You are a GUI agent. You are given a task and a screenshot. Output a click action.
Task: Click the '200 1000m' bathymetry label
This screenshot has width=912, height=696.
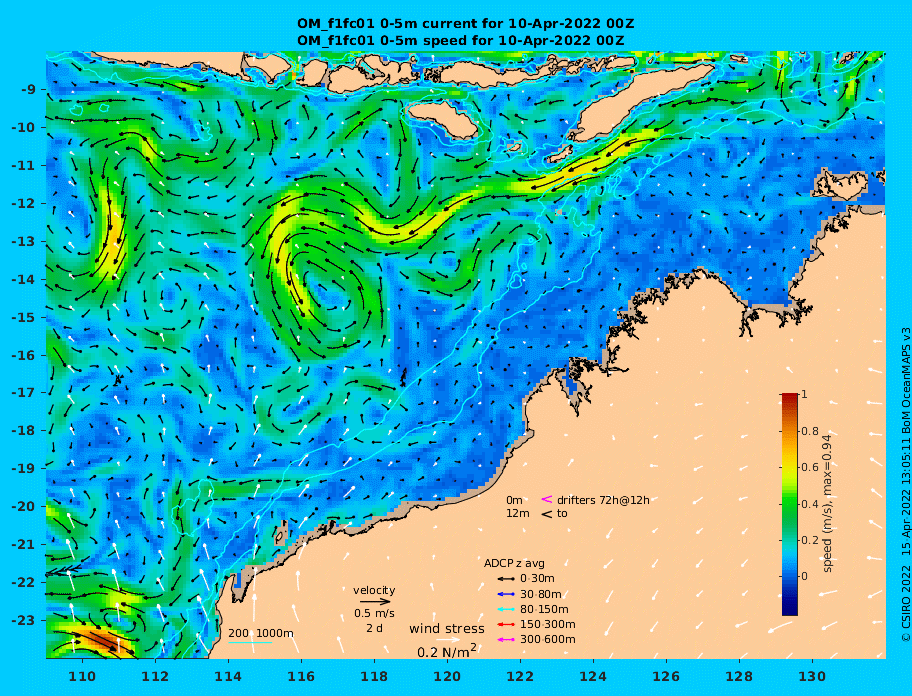point(261,633)
